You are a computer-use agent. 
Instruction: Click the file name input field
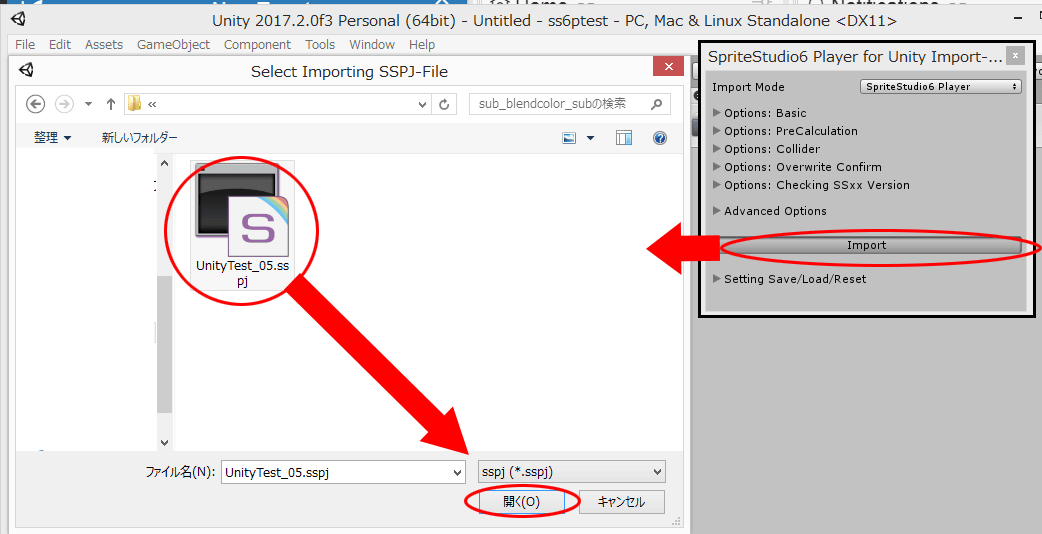point(343,472)
